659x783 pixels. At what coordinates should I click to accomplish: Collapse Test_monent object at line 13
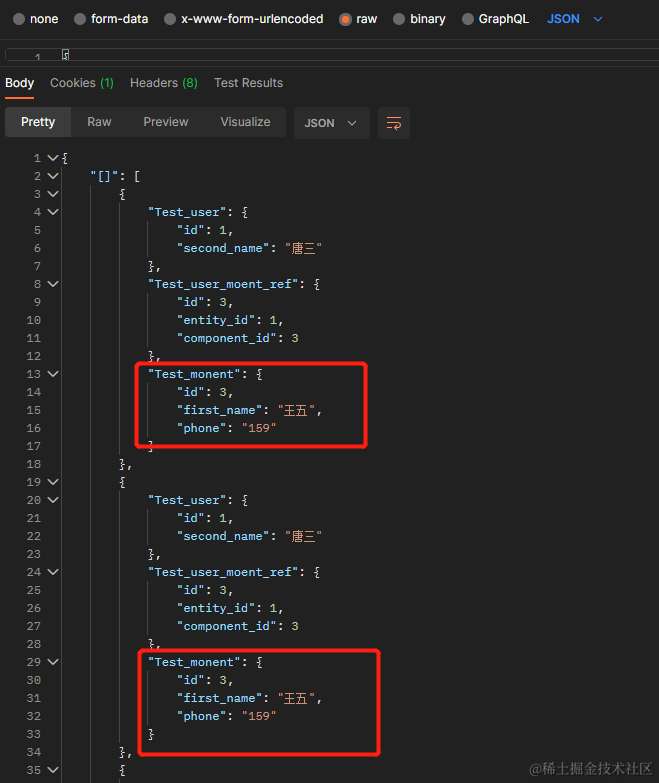53,374
